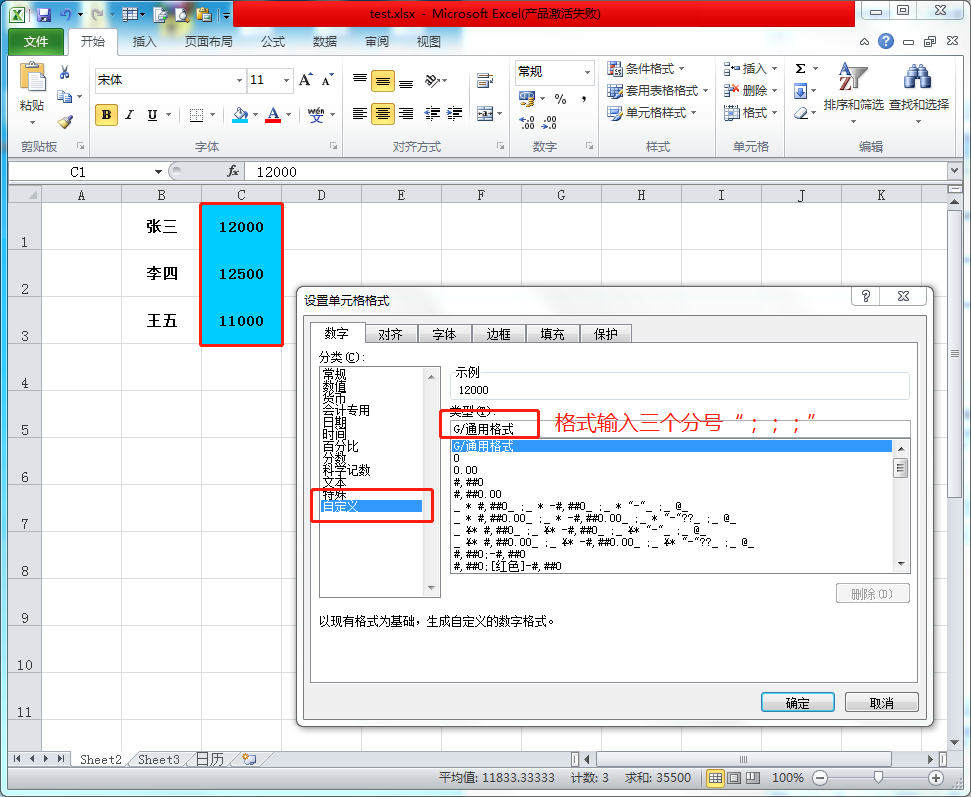This screenshot has width=971, height=797.
Task: Switch to the 填充 tab in dialog
Action: coord(552,334)
